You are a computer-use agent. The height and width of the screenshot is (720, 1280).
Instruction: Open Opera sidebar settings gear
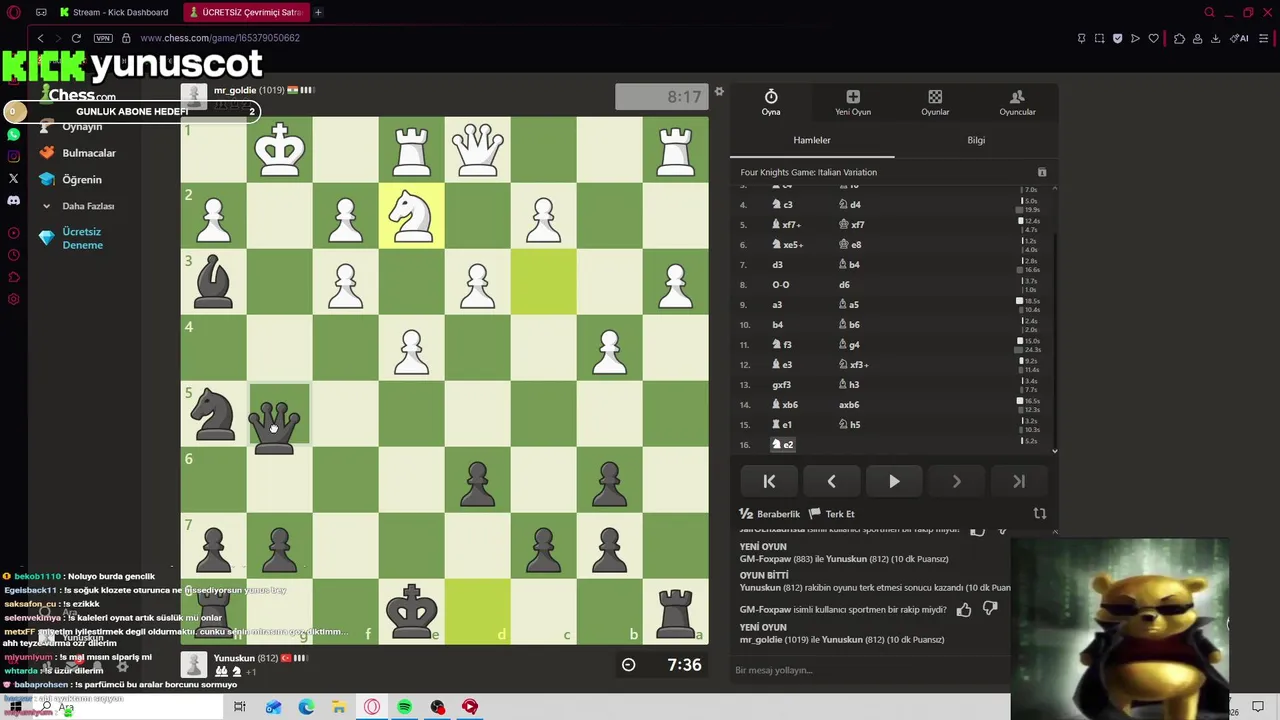(x=13, y=299)
